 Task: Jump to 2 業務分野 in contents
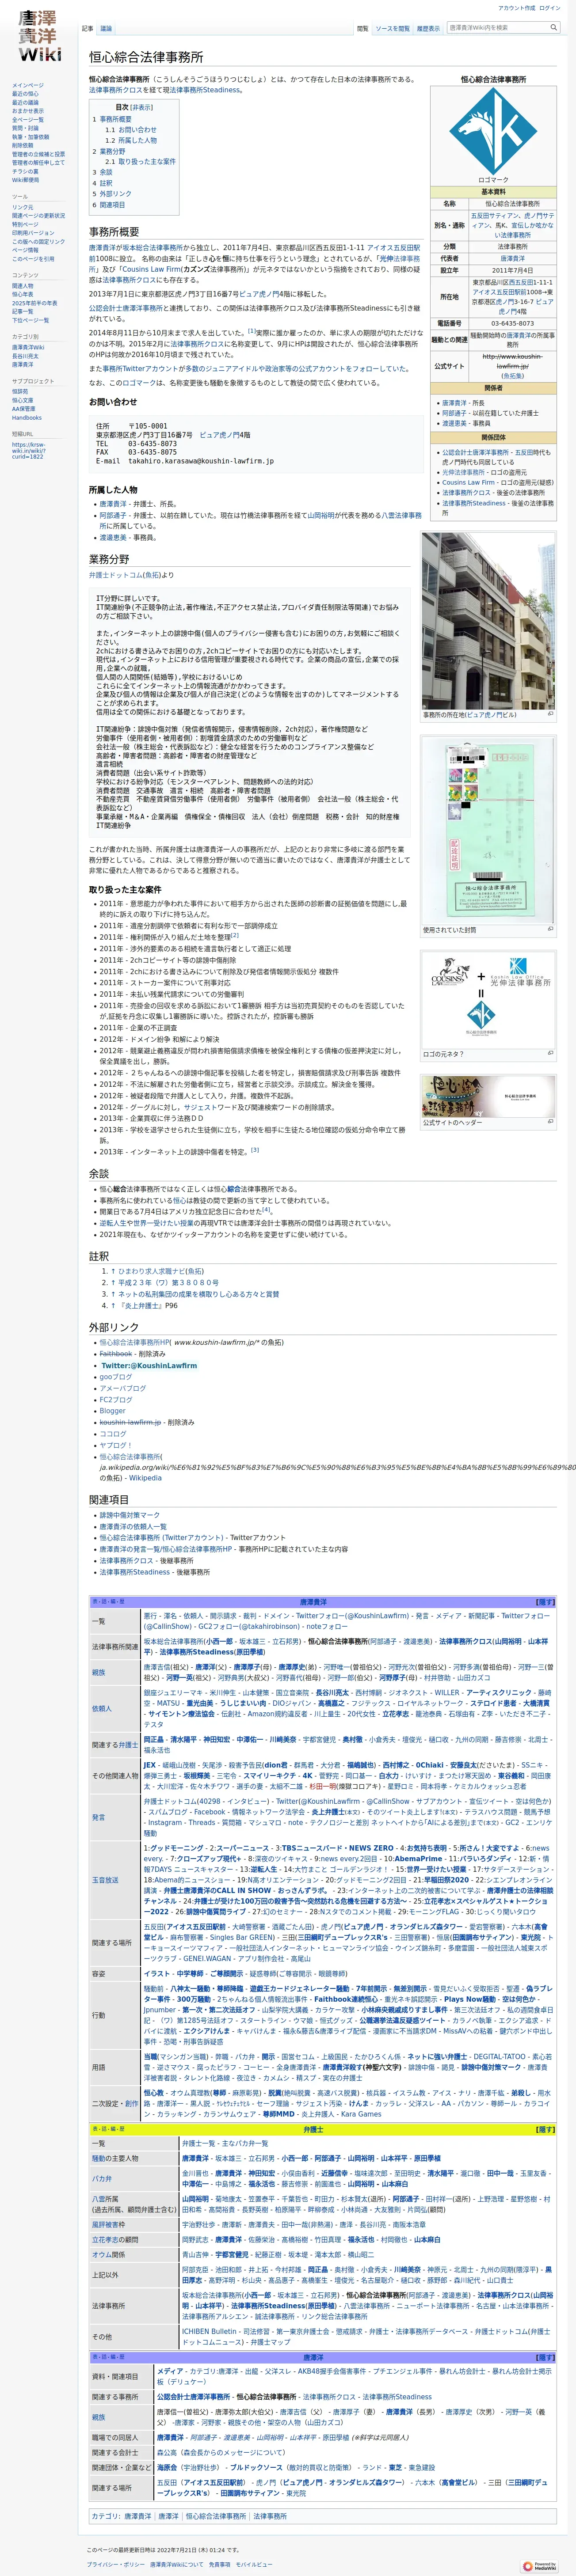109,151
